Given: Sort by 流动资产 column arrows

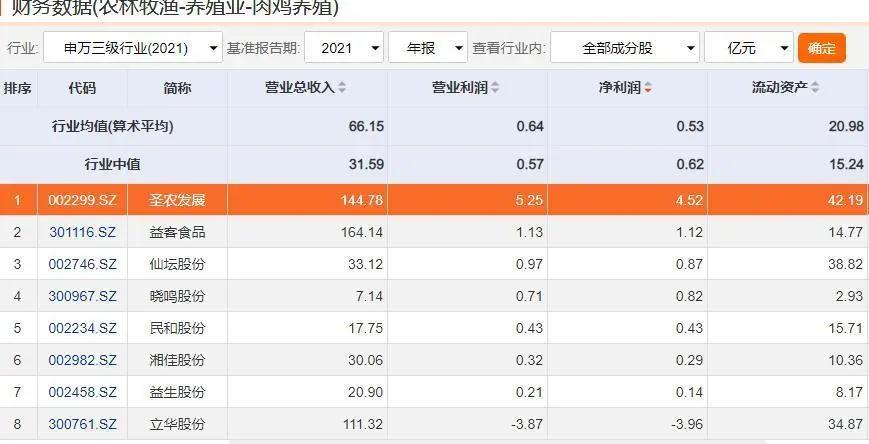Looking at the screenshot, I should coord(814,88).
